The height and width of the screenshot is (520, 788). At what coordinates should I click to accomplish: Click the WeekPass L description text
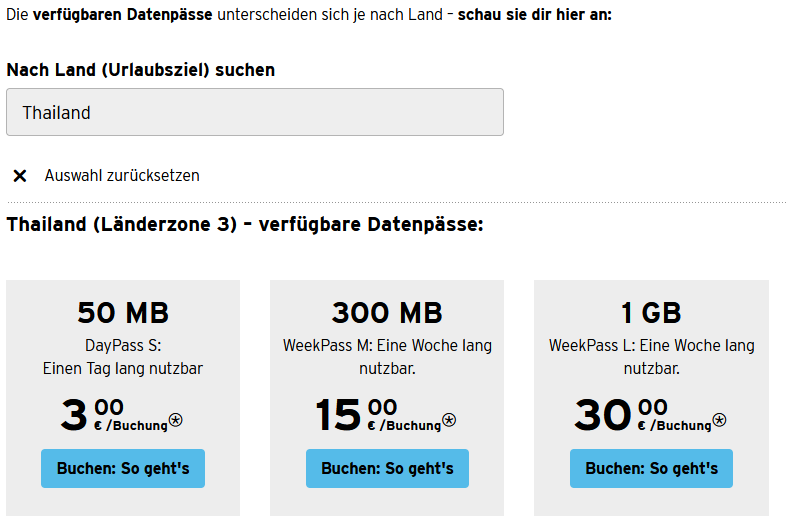click(651, 357)
